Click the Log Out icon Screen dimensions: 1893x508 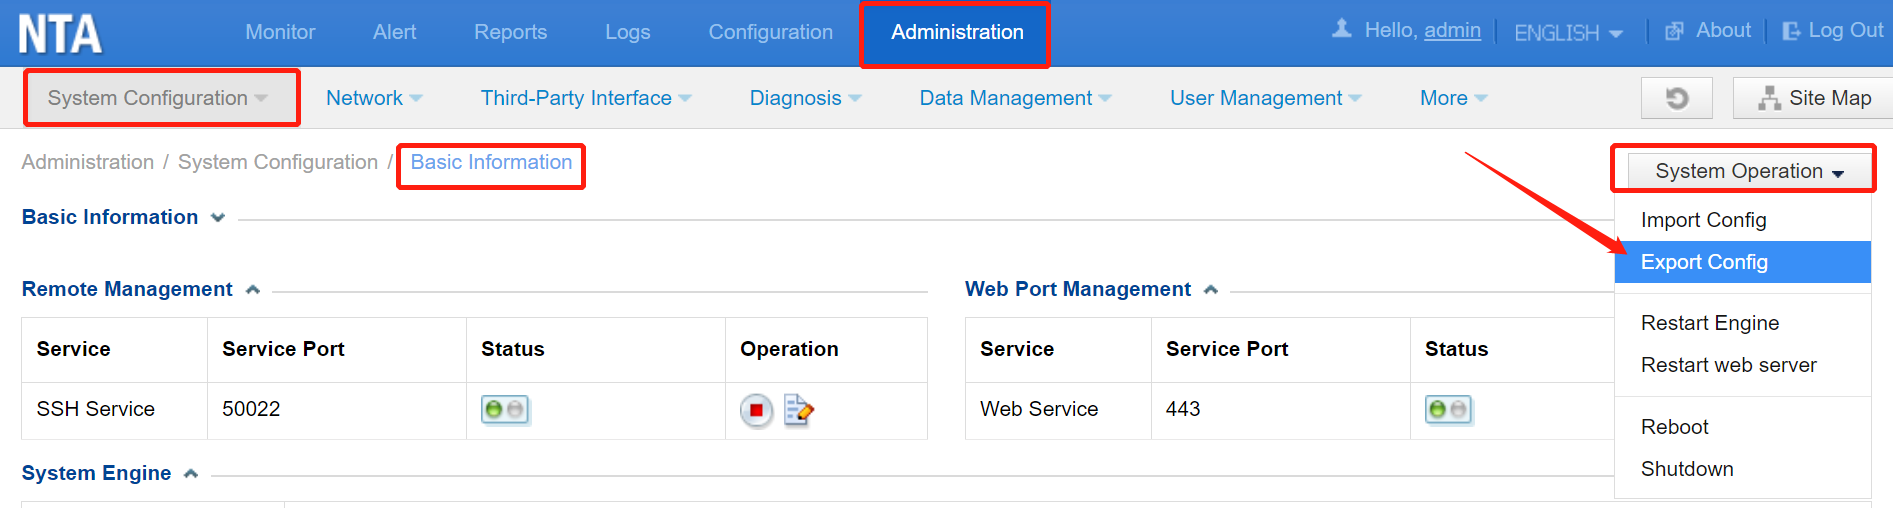pos(1790,31)
